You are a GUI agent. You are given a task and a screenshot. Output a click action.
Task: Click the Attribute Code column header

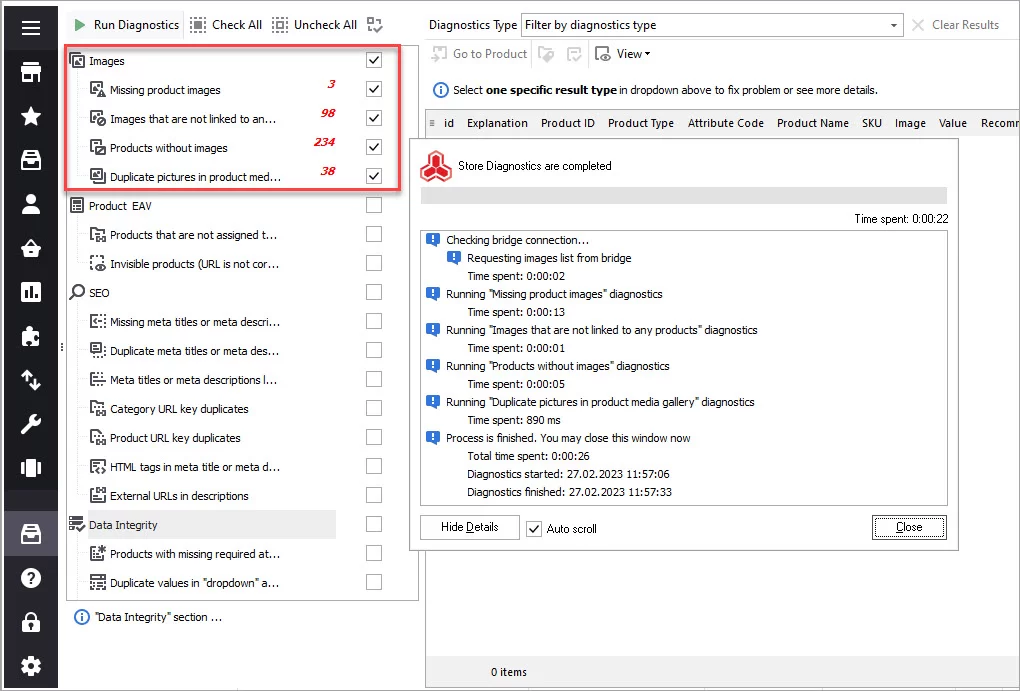pyautogui.click(x=726, y=123)
